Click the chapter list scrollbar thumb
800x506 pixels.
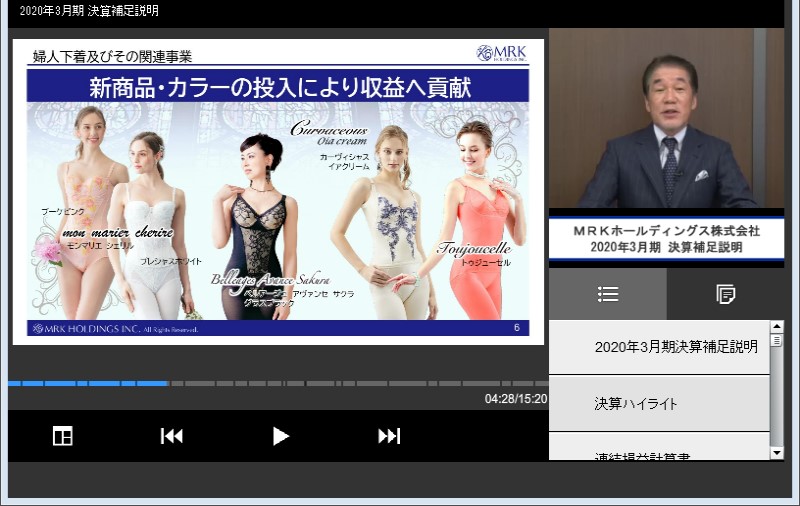click(777, 340)
